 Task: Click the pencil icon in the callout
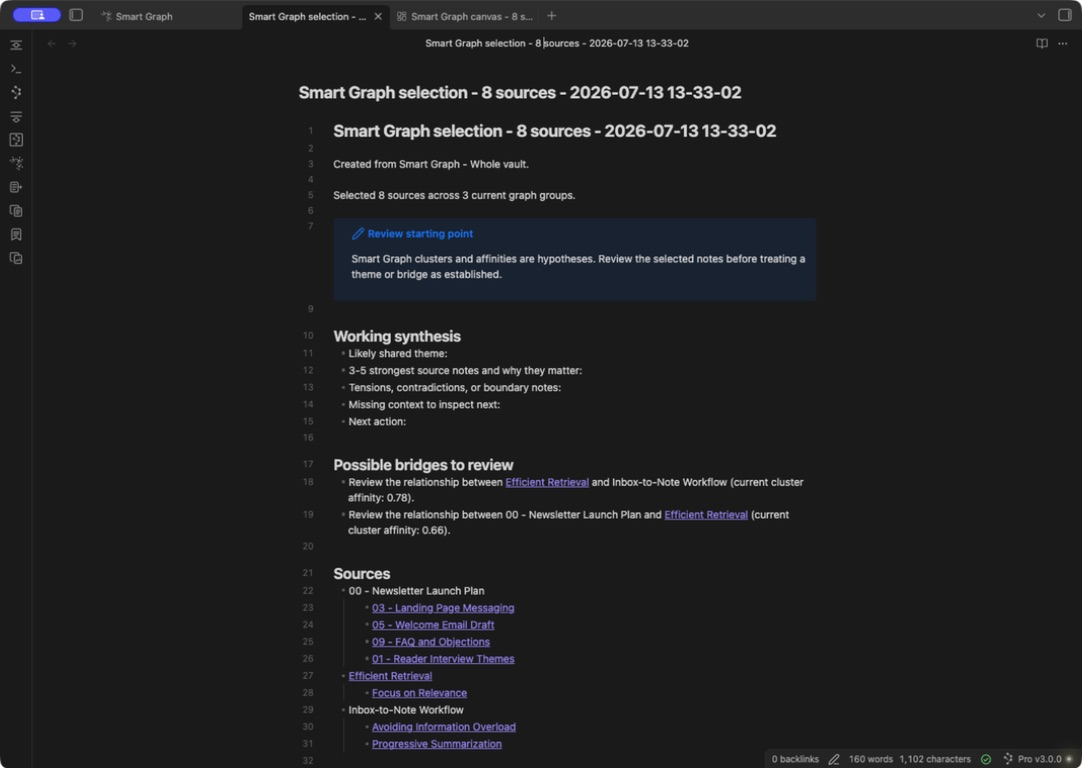pyautogui.click(x=357, y=234)
